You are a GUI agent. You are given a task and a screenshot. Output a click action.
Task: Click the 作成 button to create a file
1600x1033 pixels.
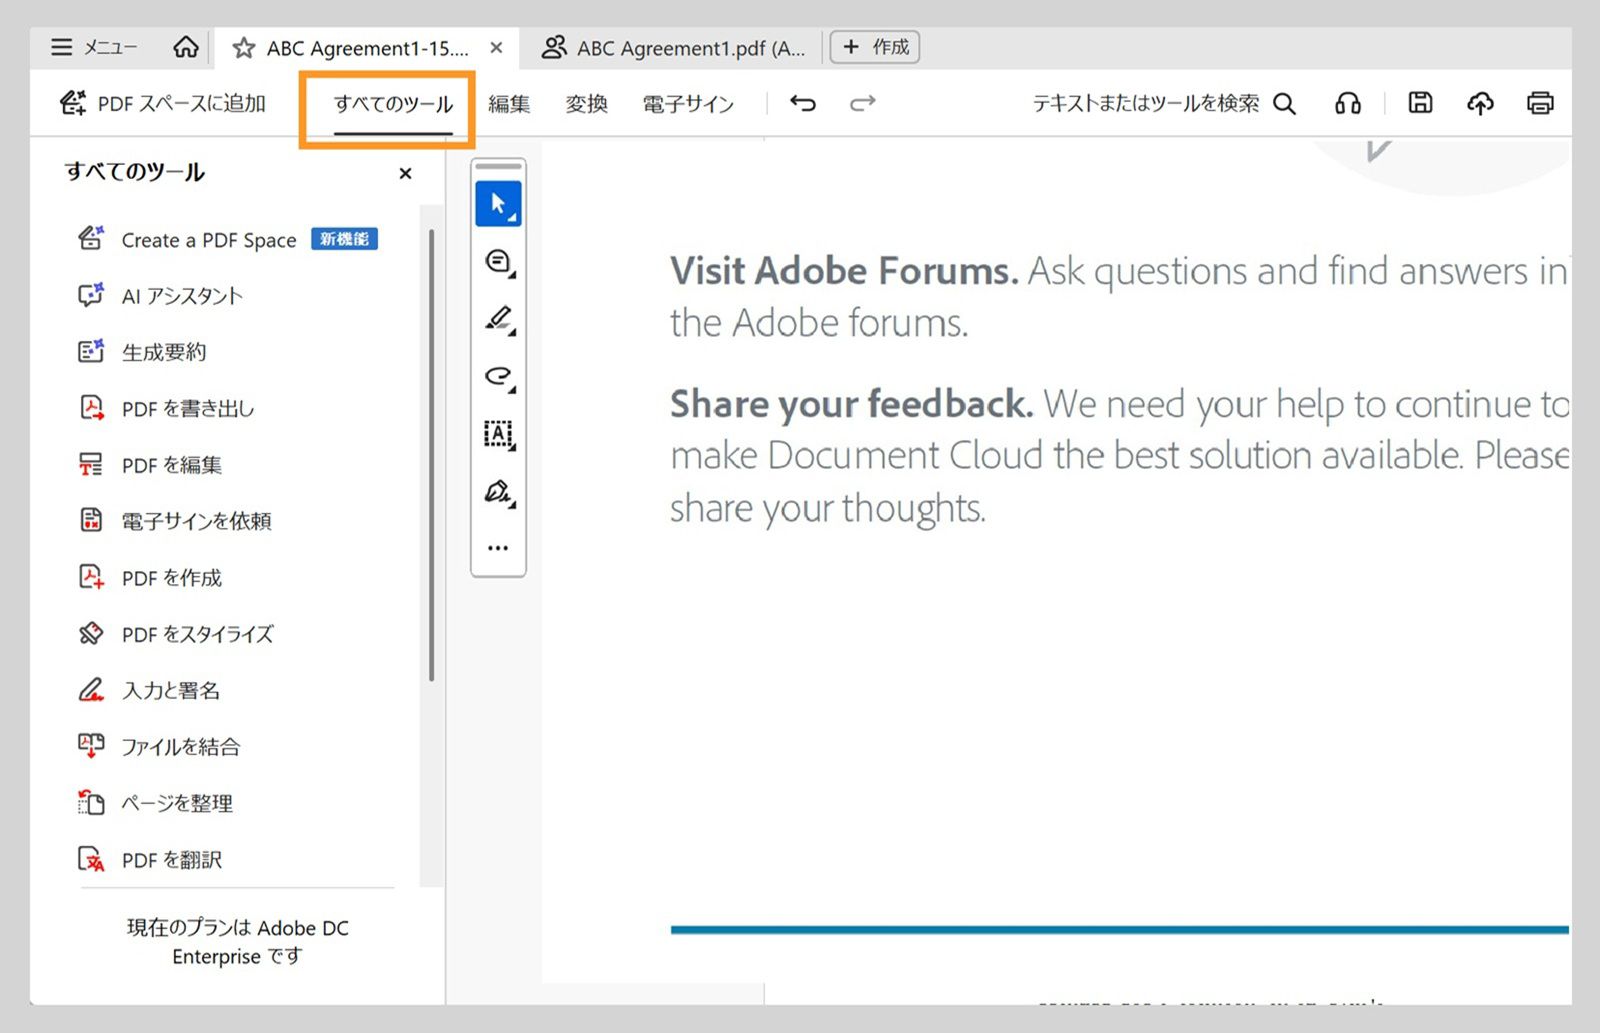point(875,46)
